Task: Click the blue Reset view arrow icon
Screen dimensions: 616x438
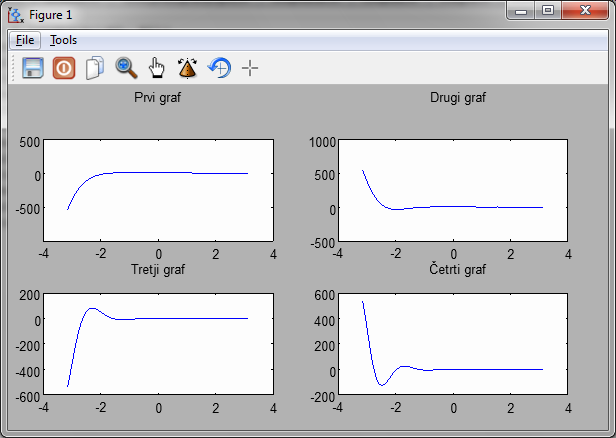Action: (x=219, y=68)
